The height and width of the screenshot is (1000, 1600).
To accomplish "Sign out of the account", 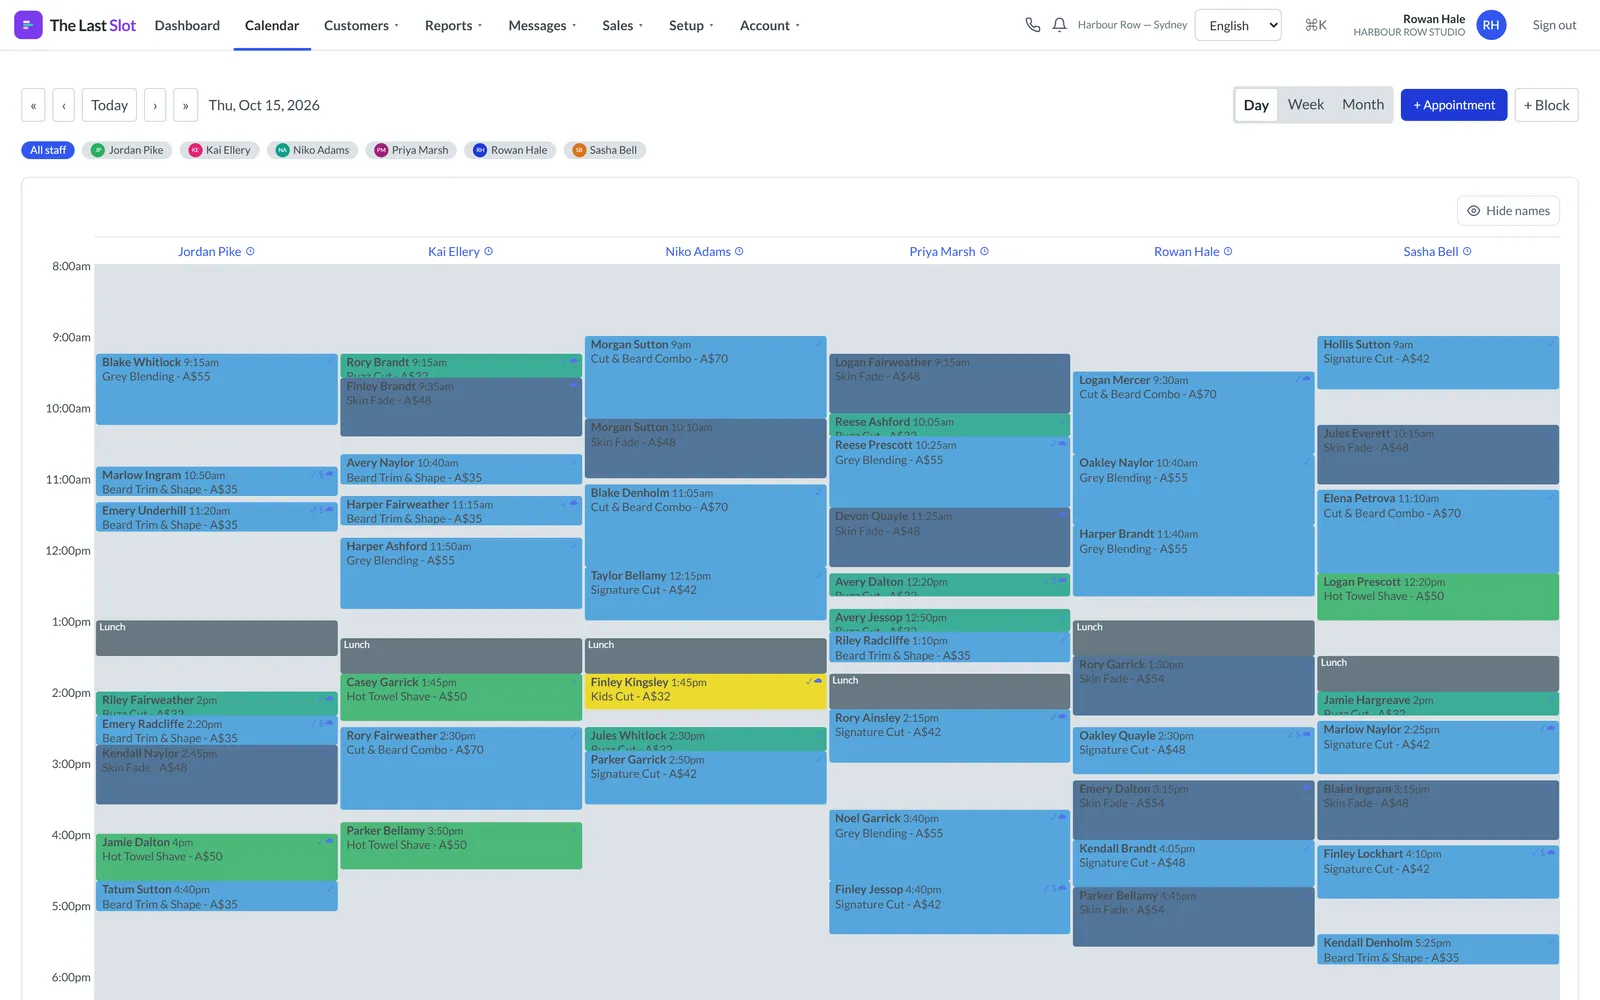I will click(x=1554, y=25).
